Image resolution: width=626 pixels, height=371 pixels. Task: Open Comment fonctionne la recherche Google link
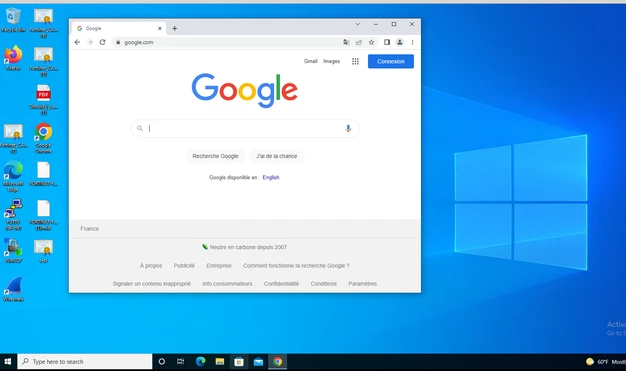click(296, 266)
